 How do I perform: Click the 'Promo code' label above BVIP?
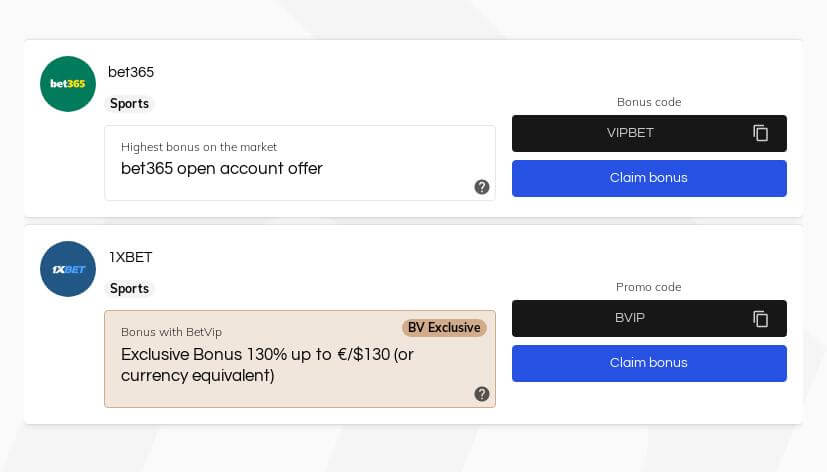[x=649, y=287]
